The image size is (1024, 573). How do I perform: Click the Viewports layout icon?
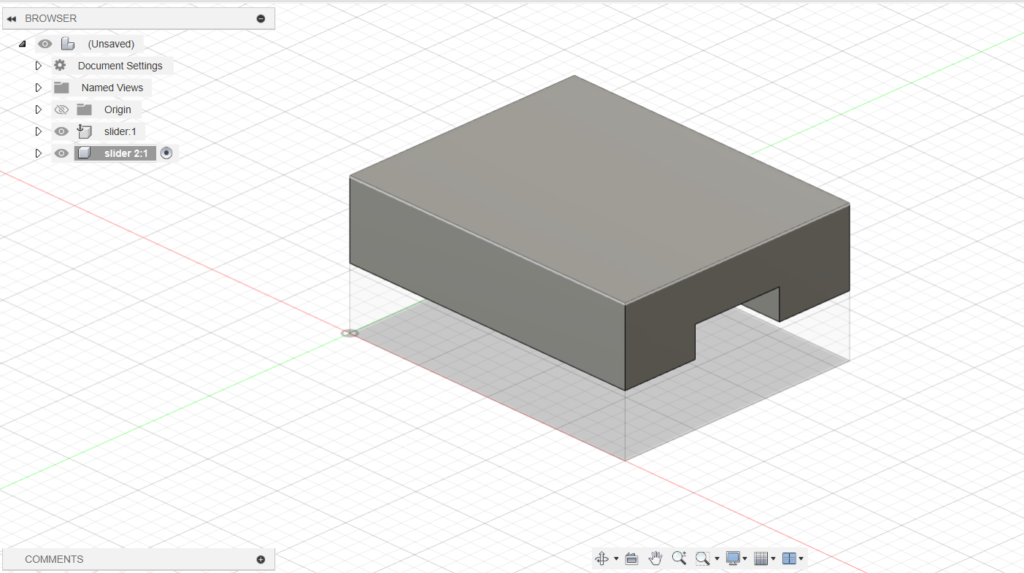789,558
